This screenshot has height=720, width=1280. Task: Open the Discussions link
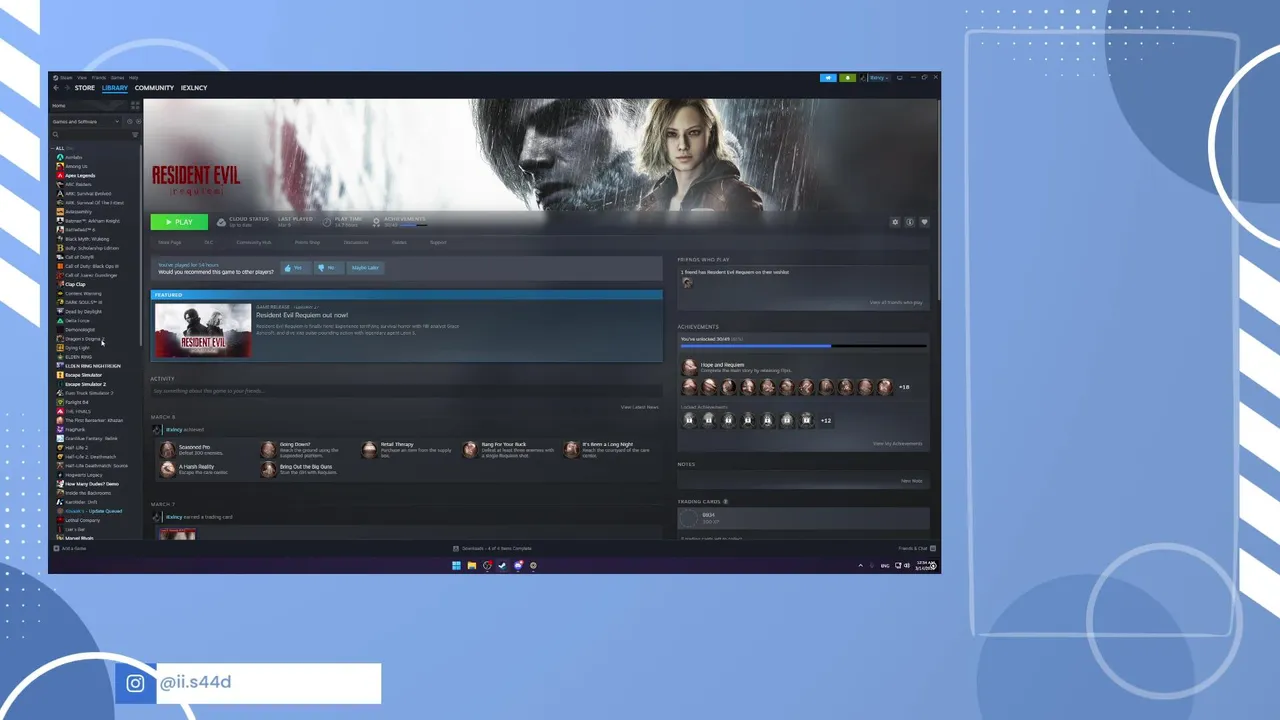pos(356,242)
